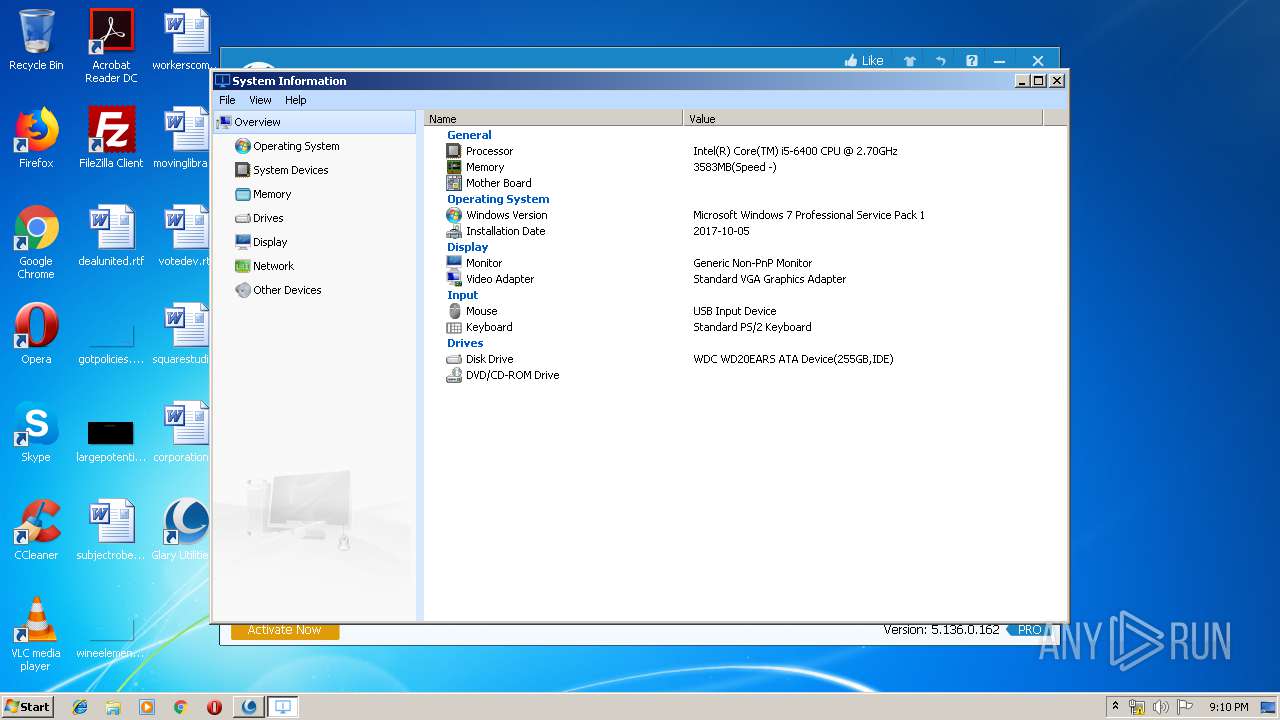Click the Video Adapter row icon
Viewport: 1280px width, 720px height.
pos(454,279)
